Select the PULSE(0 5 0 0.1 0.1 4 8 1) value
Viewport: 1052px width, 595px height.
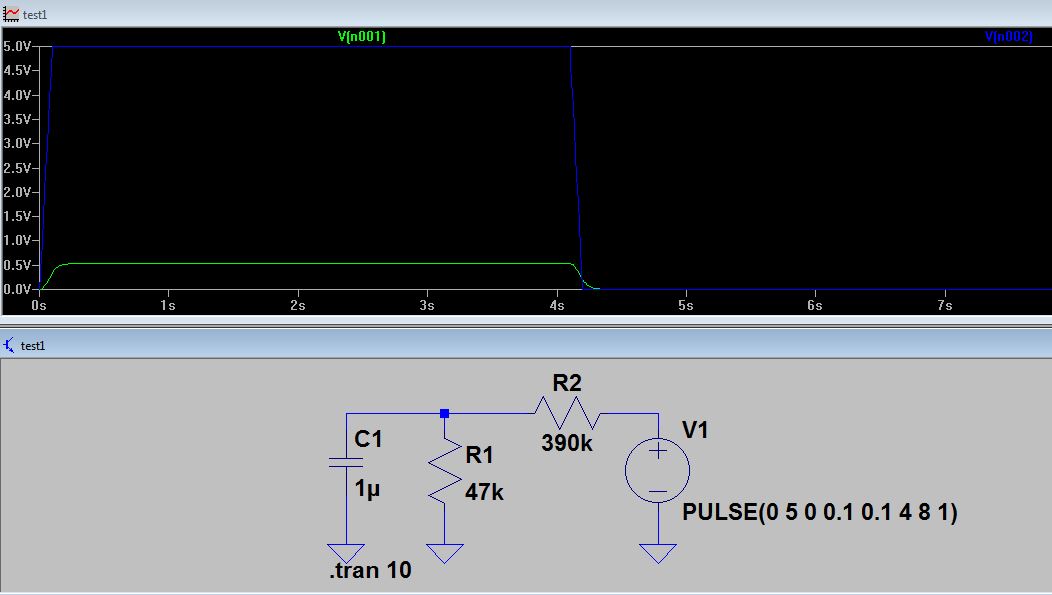click(820, 512)
